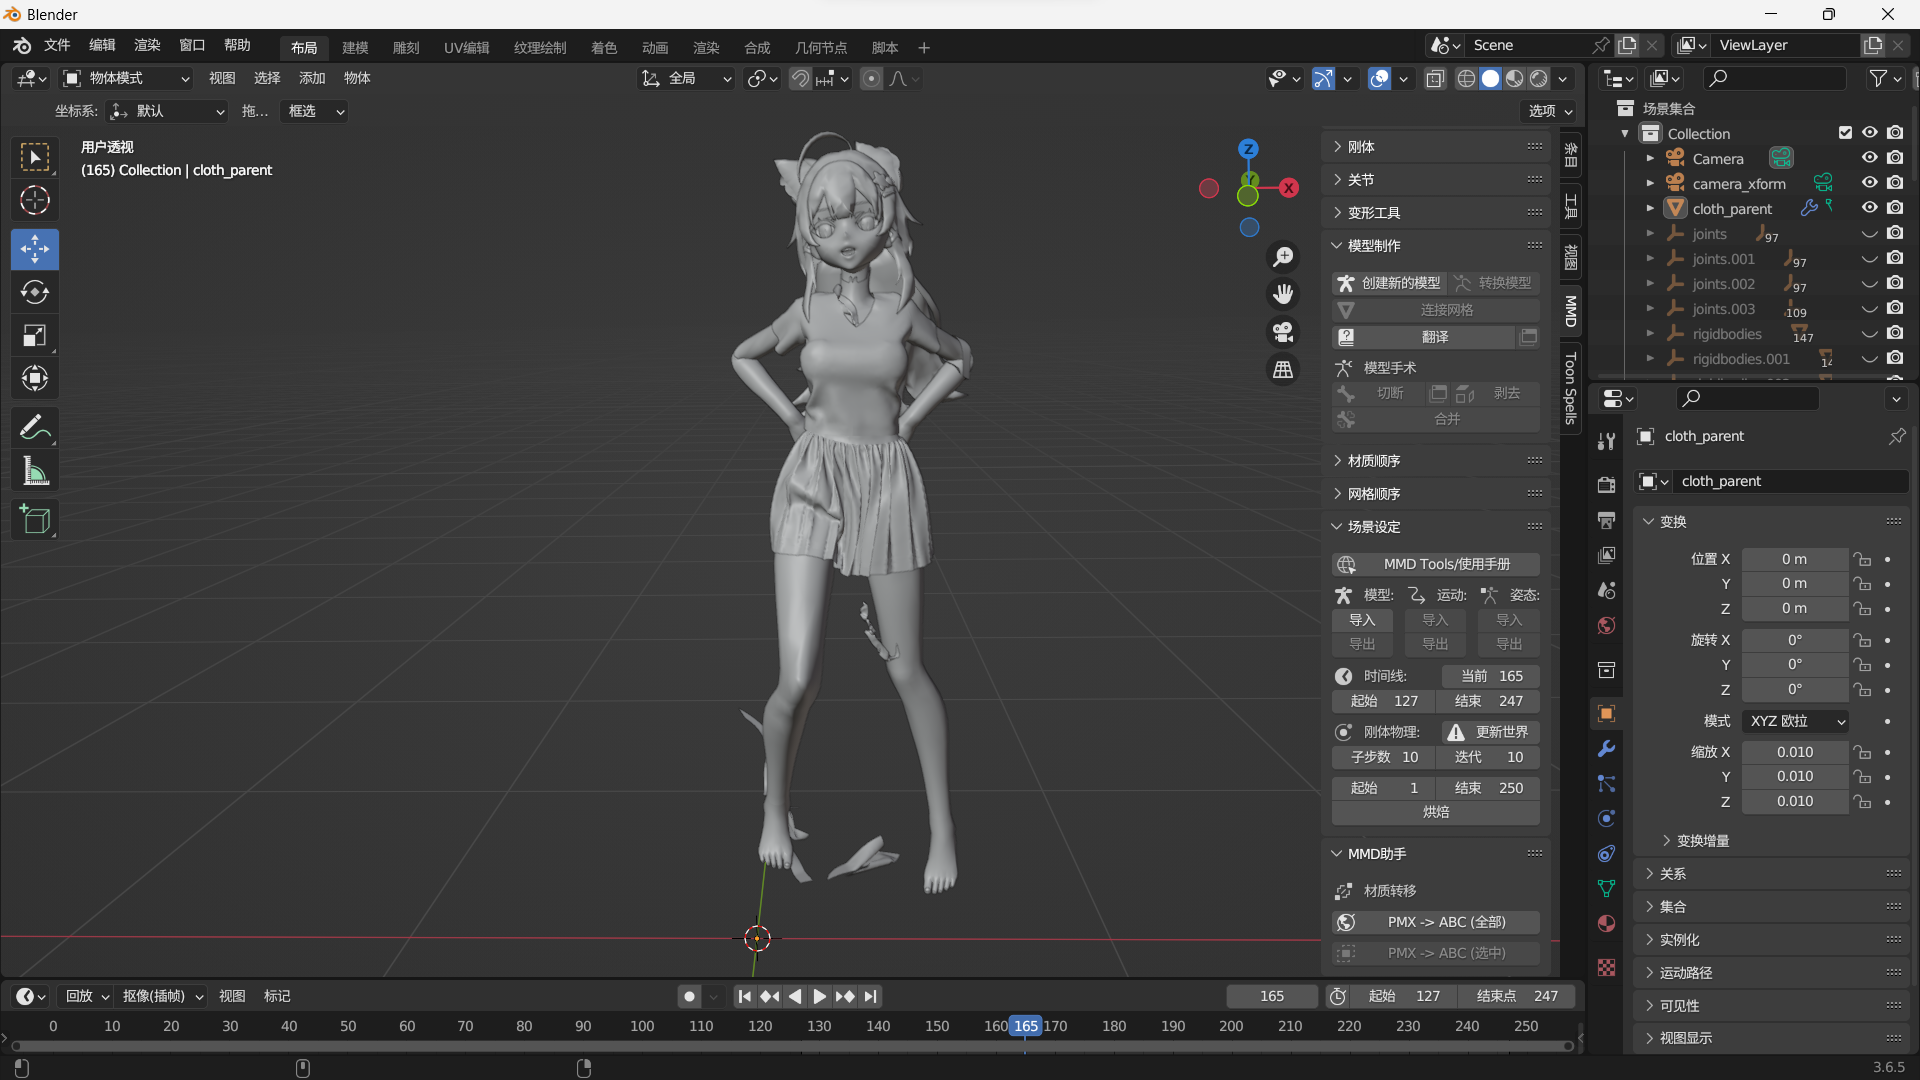
Task: Click the Update World button
Action: pyautogui.click(x=1490, y=732)
